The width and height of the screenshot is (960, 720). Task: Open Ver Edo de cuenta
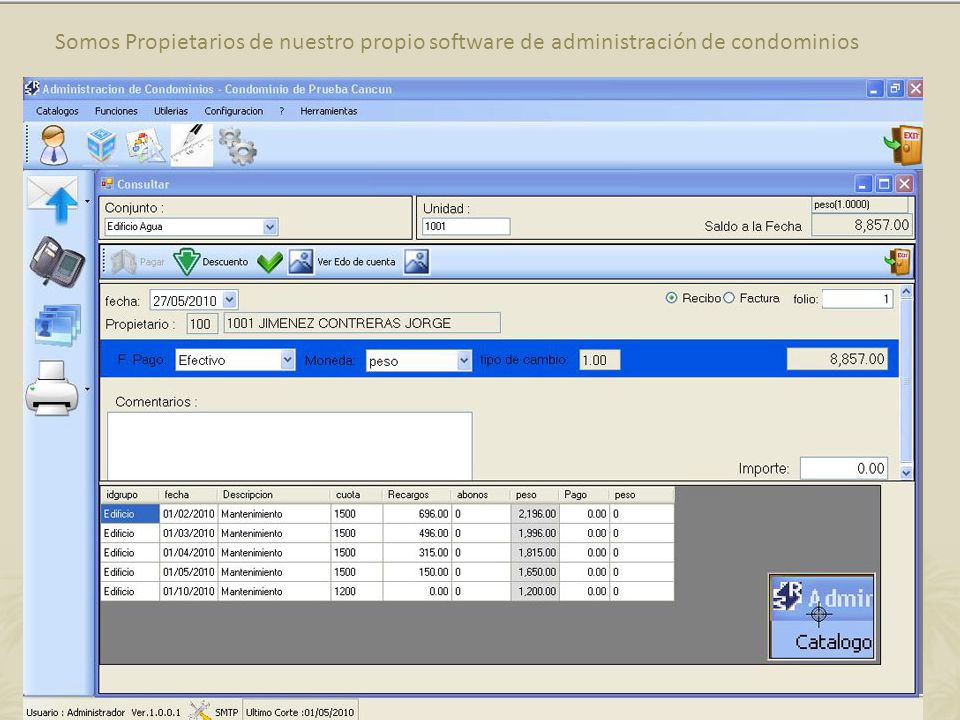[342, 262]
